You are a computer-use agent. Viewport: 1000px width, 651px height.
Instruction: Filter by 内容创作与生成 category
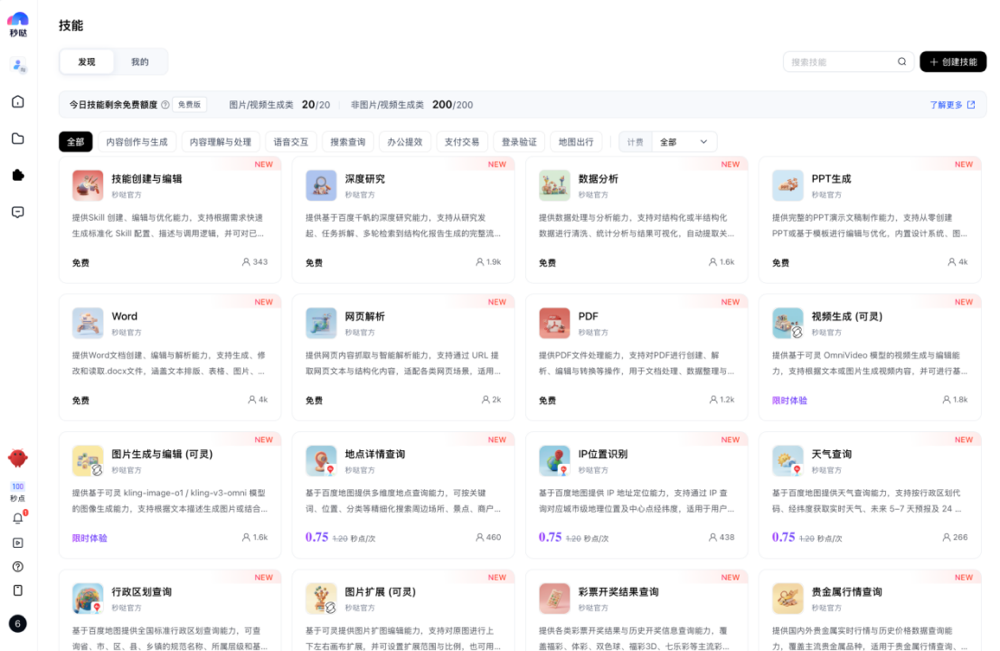(x=136, y=142)
